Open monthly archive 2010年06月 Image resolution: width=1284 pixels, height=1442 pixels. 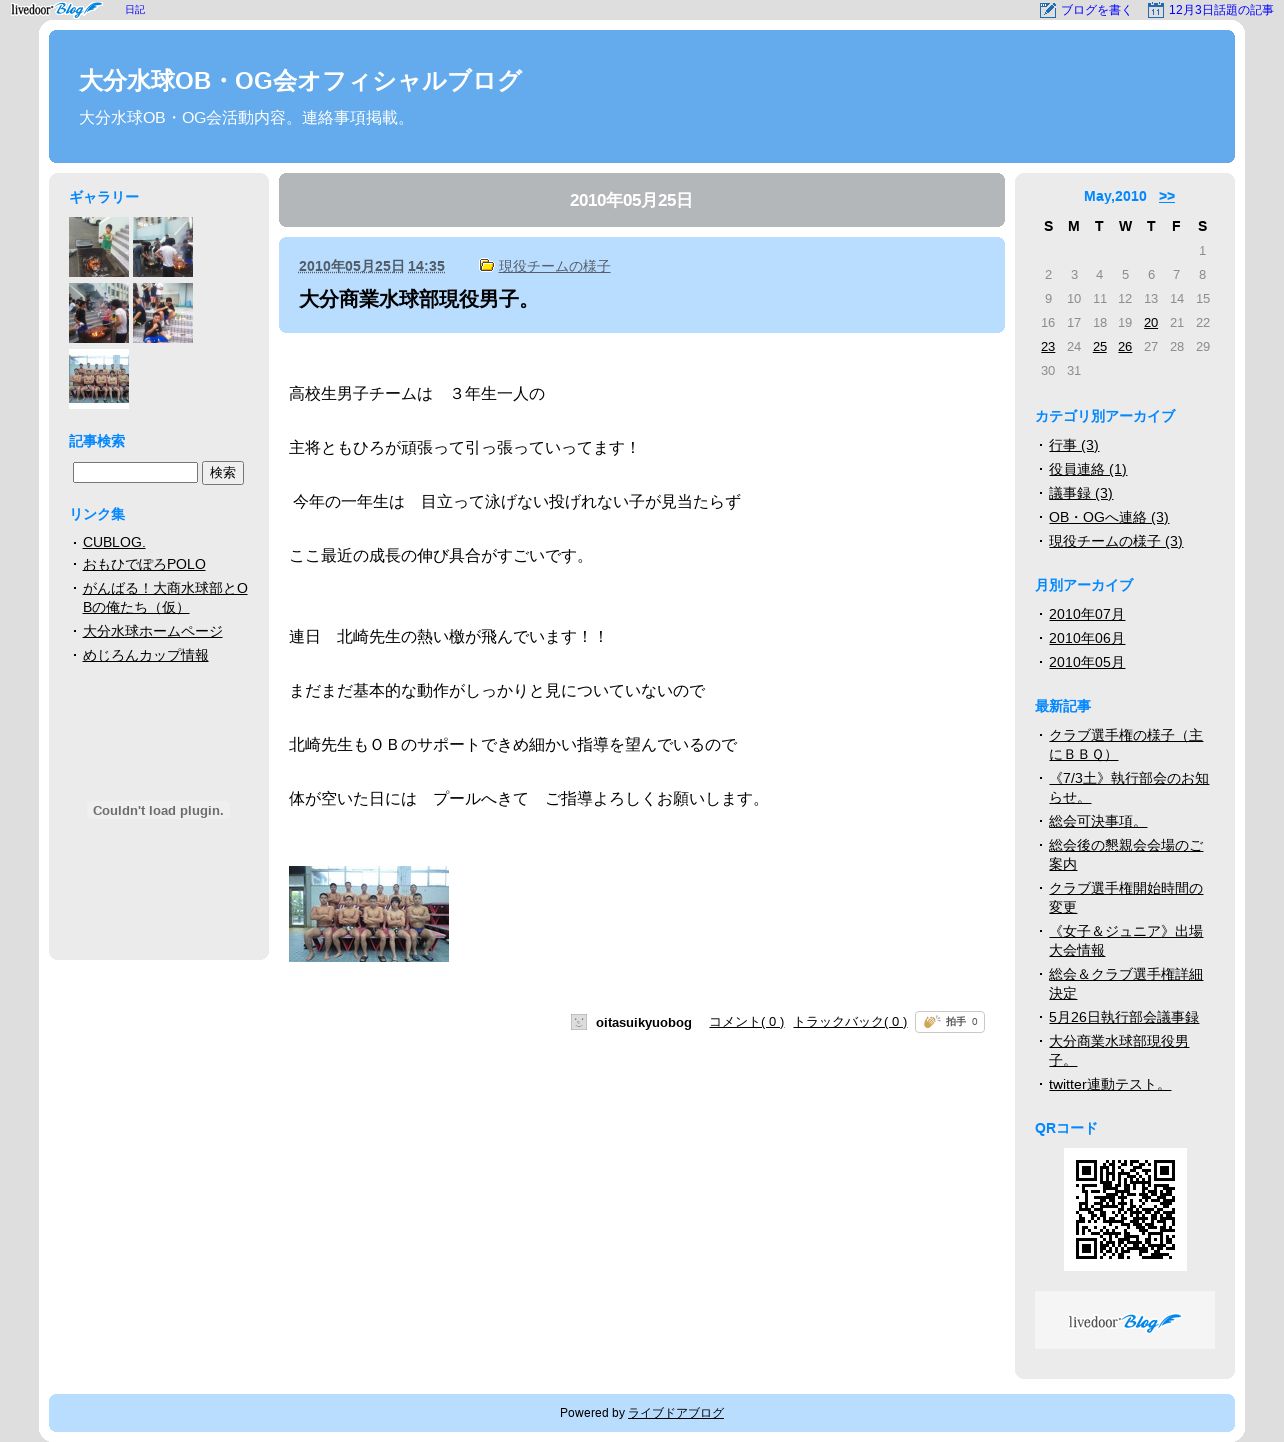[x=1087, y=638]
